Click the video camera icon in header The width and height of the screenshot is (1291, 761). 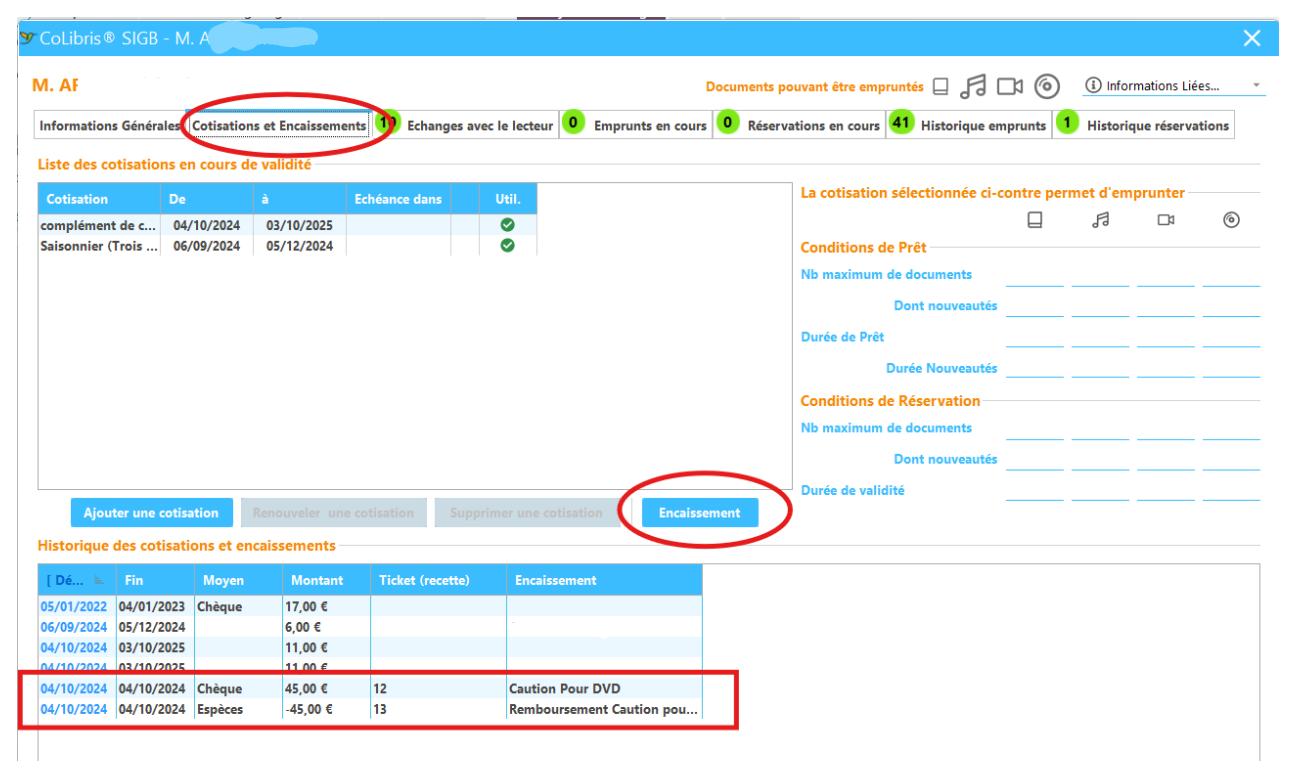tap(1010, 87)
